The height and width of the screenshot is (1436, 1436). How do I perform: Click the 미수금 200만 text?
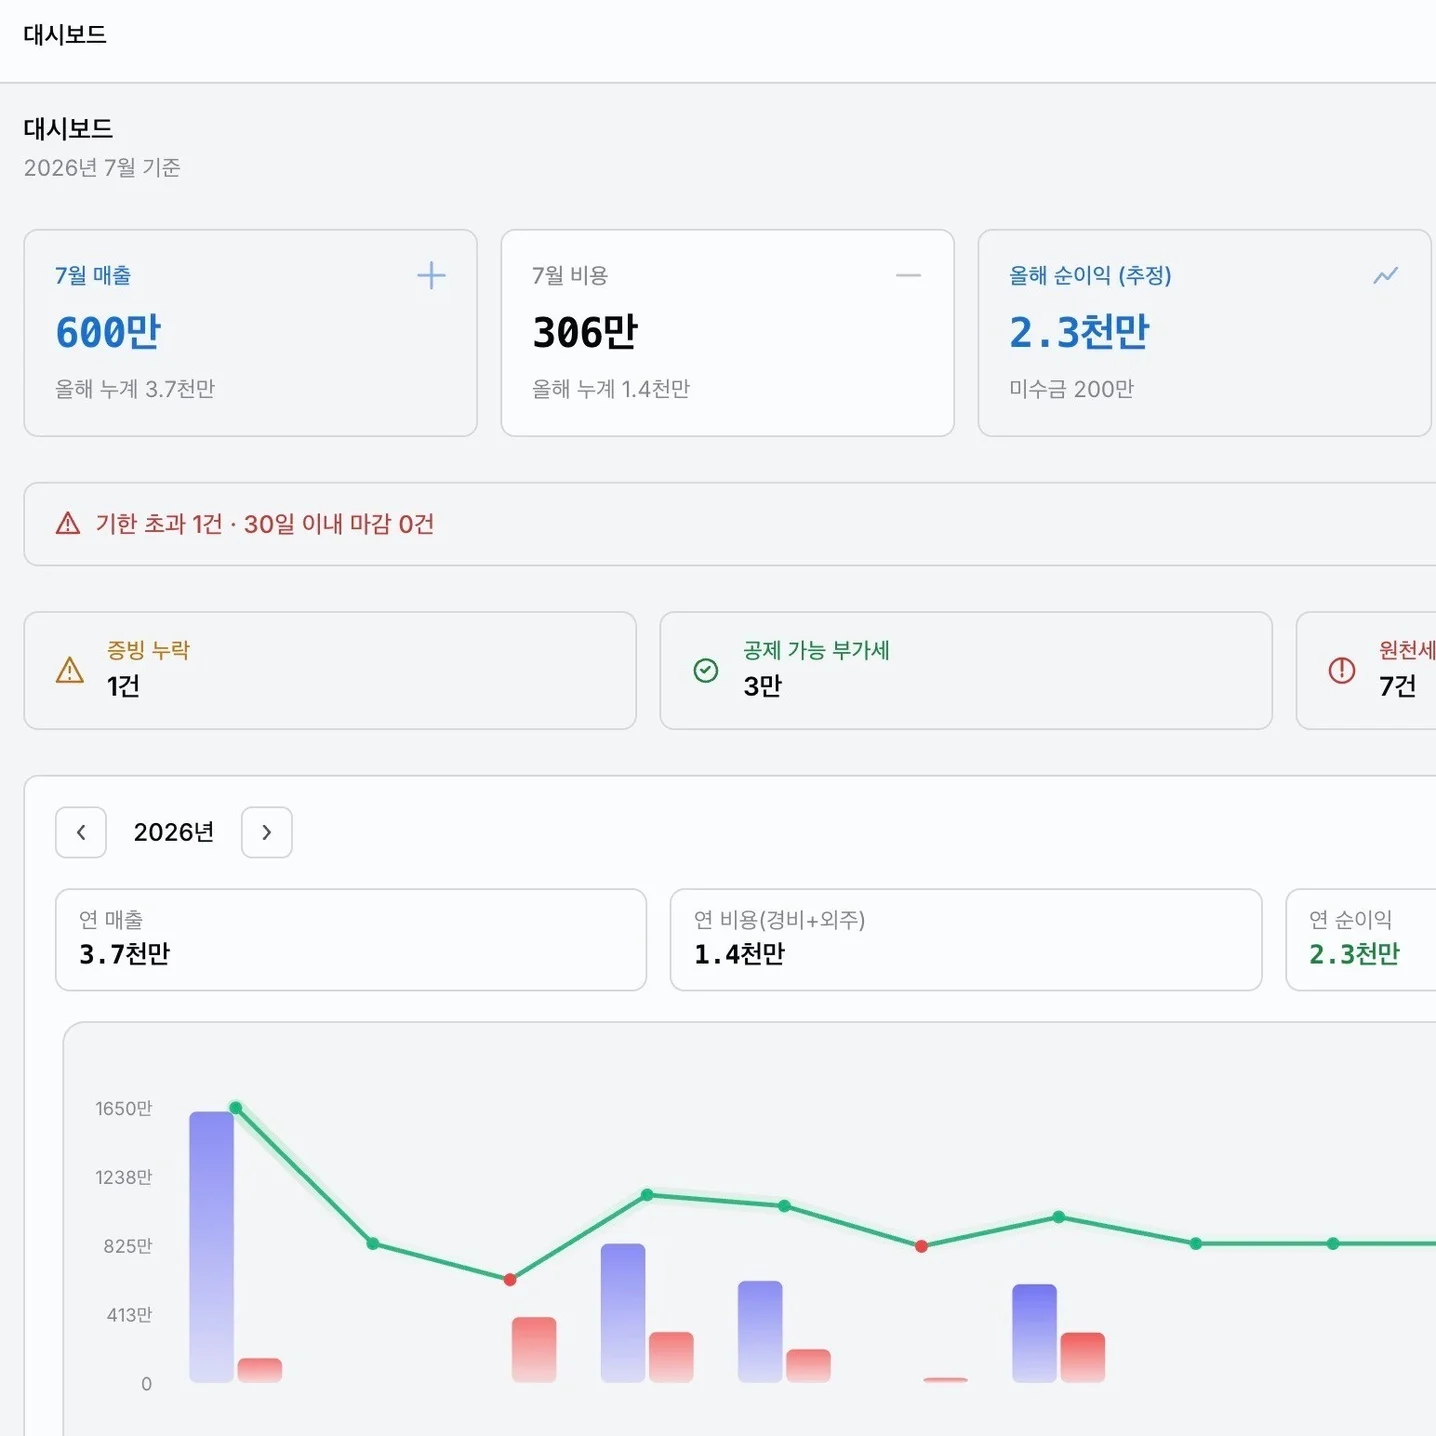point(1071,389)
